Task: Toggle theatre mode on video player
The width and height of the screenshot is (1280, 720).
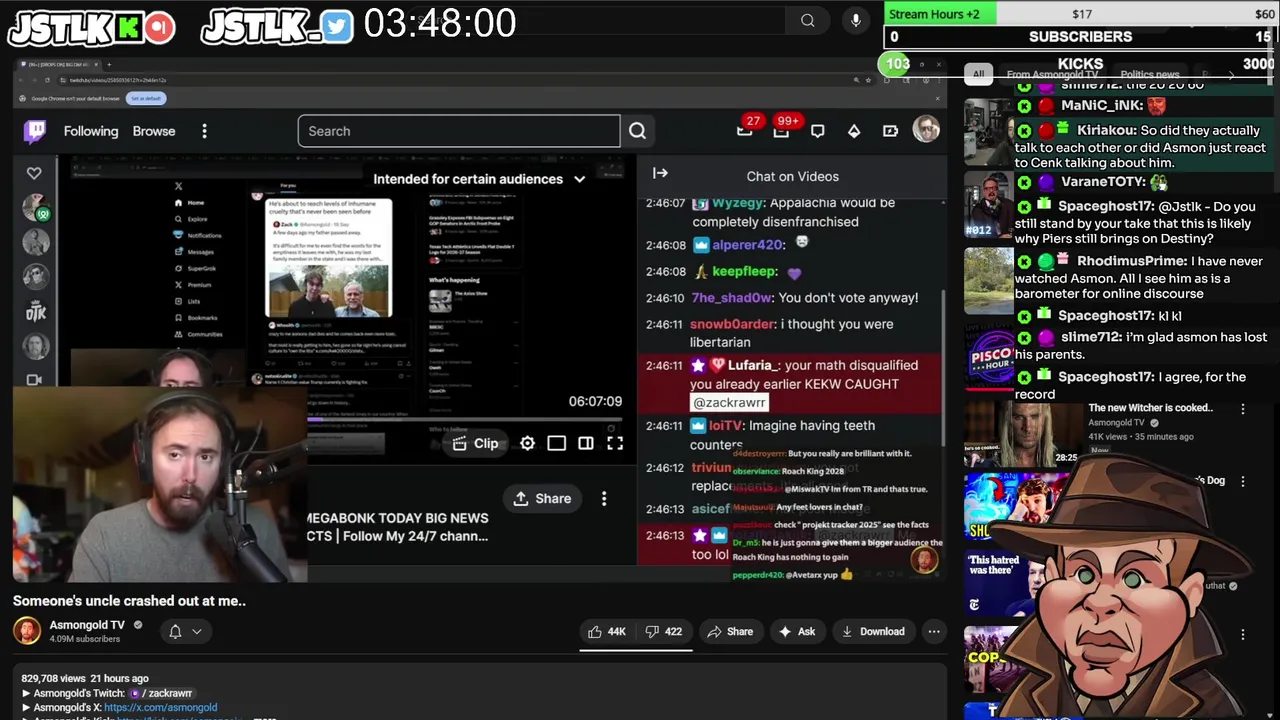Action: tap(557, 443)
